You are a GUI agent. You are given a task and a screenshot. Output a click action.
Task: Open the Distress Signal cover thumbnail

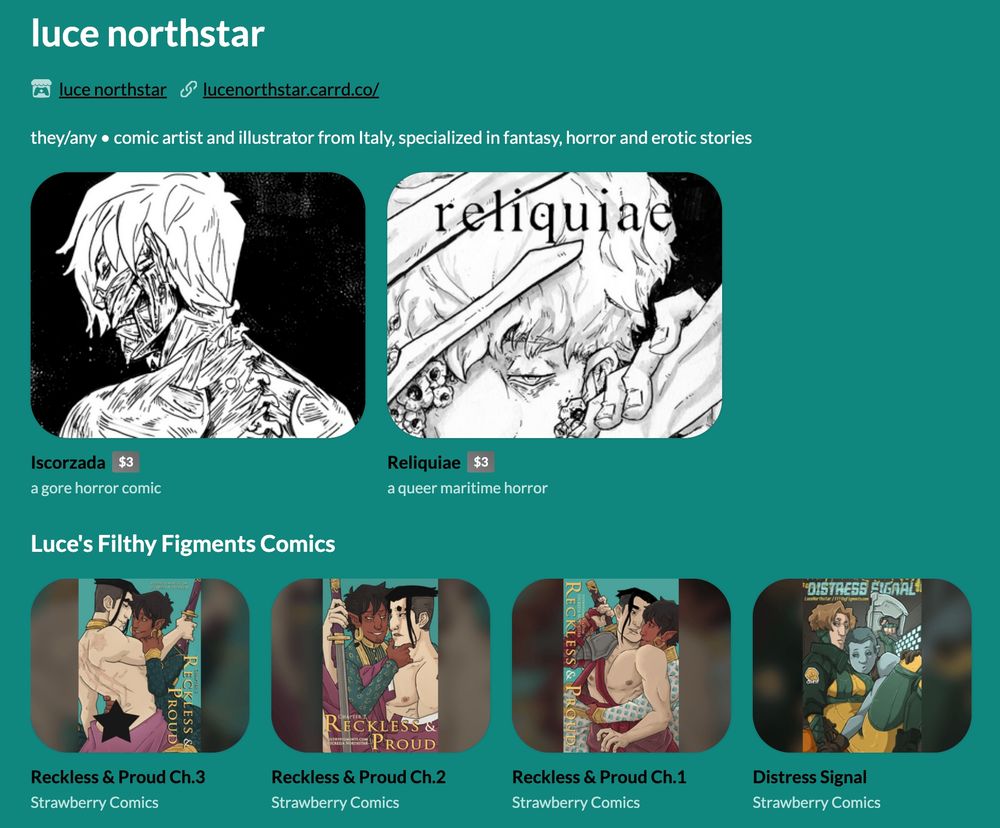862,665
